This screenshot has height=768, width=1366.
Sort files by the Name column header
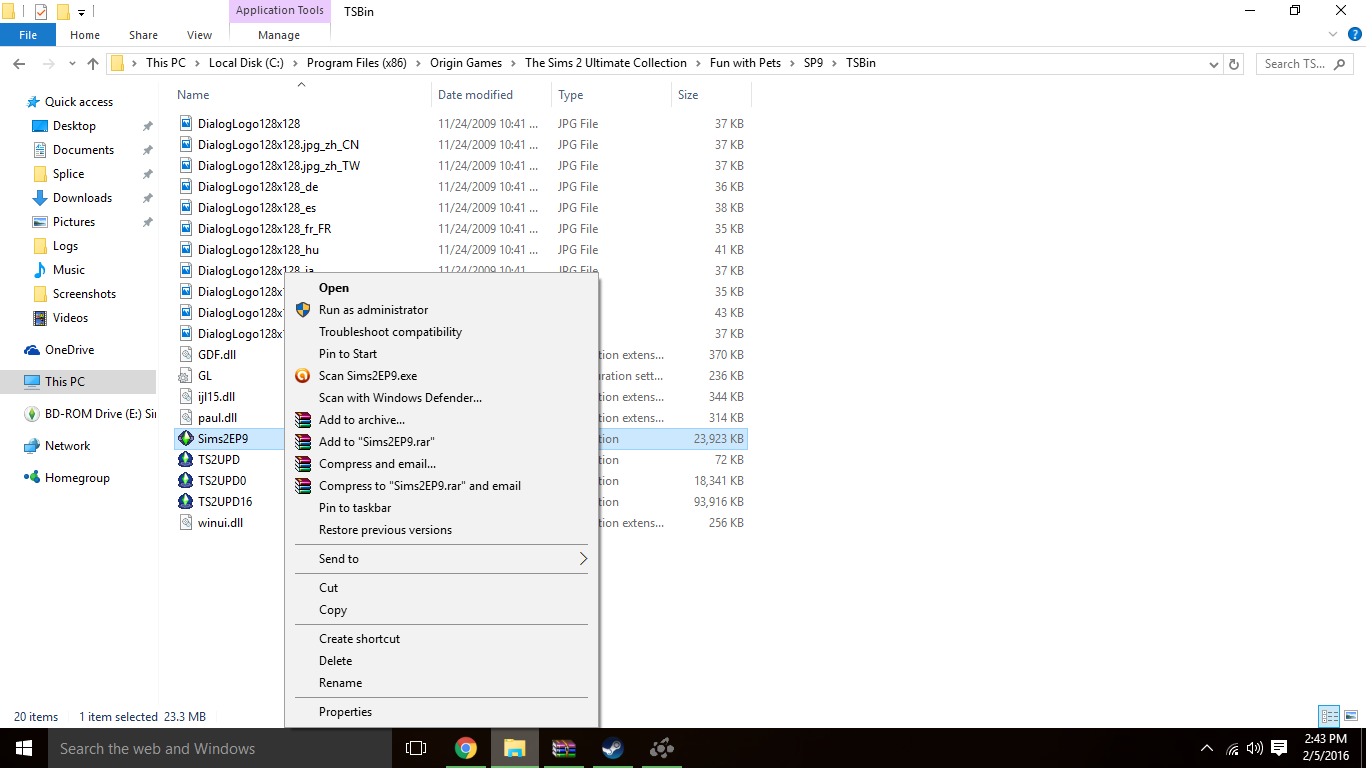pos(193,95)
